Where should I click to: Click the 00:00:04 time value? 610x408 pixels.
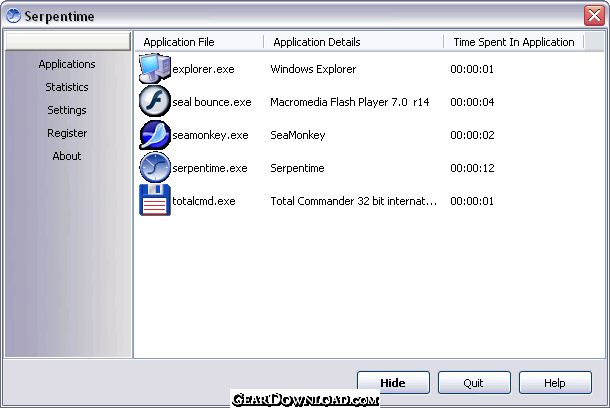point(472,102)
